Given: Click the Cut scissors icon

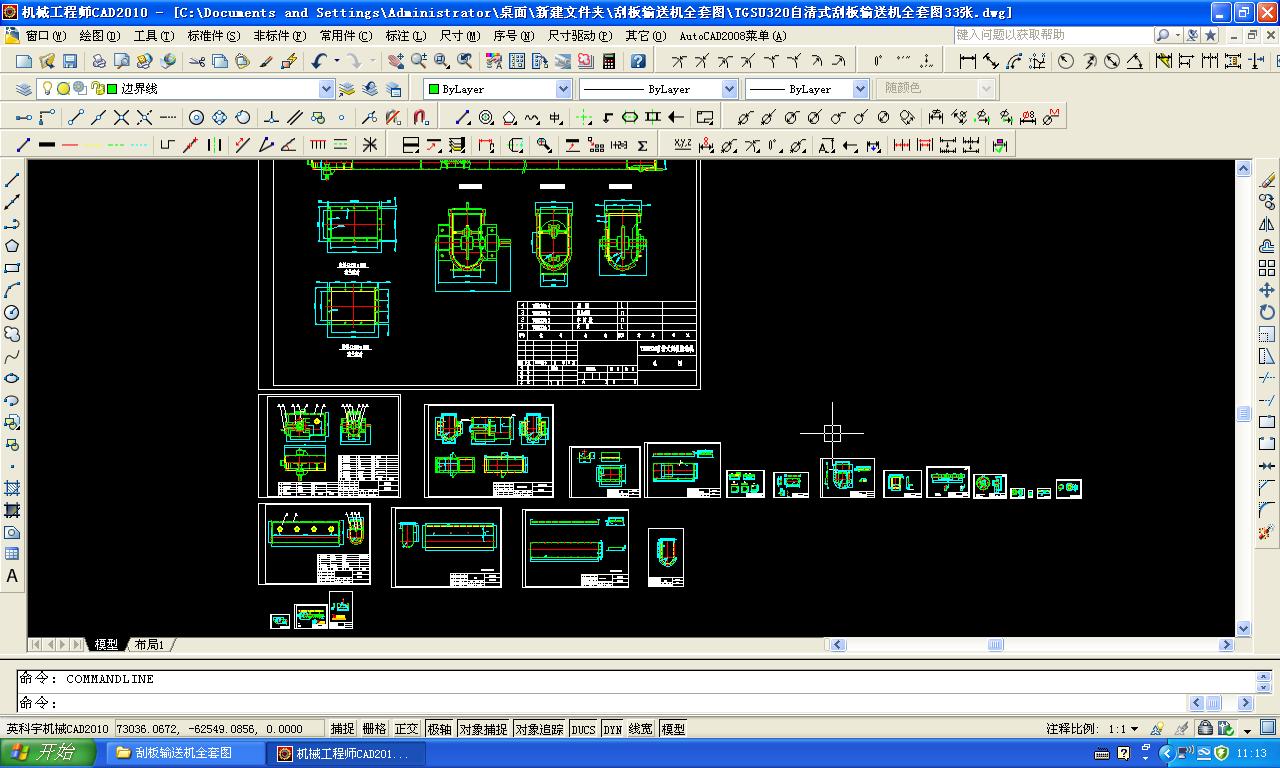Looking at the screenshot, I should 196,61.
